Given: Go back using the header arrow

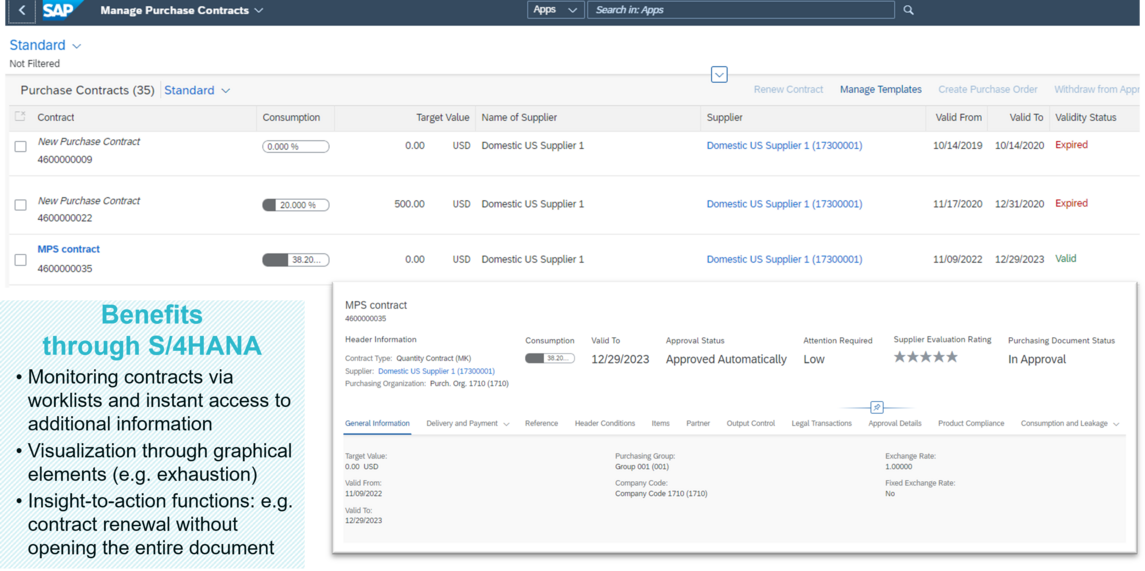Looking at the screenshot, I should pos(22,10).
